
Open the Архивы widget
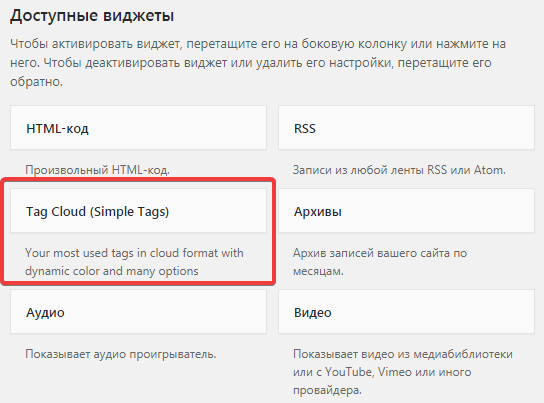pos(406,211)
